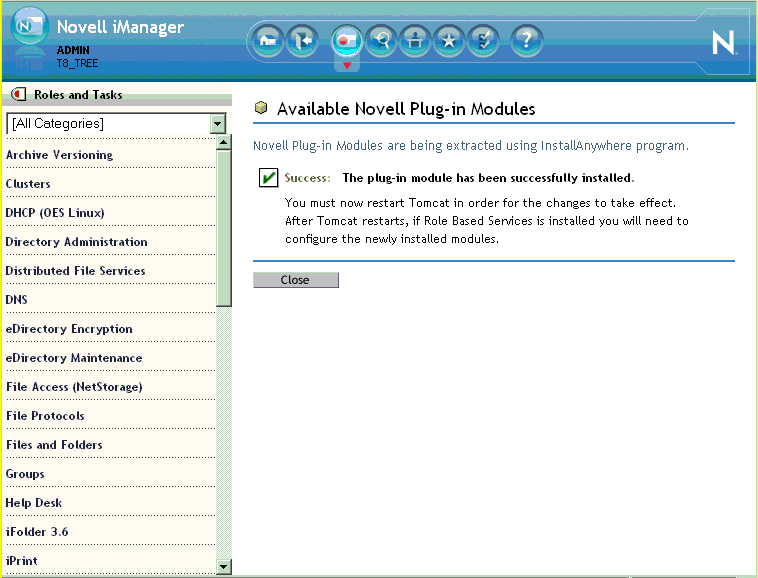Open the Favorites star icon
This screenshot has width=758, height=578.
[x=449, y=41]
